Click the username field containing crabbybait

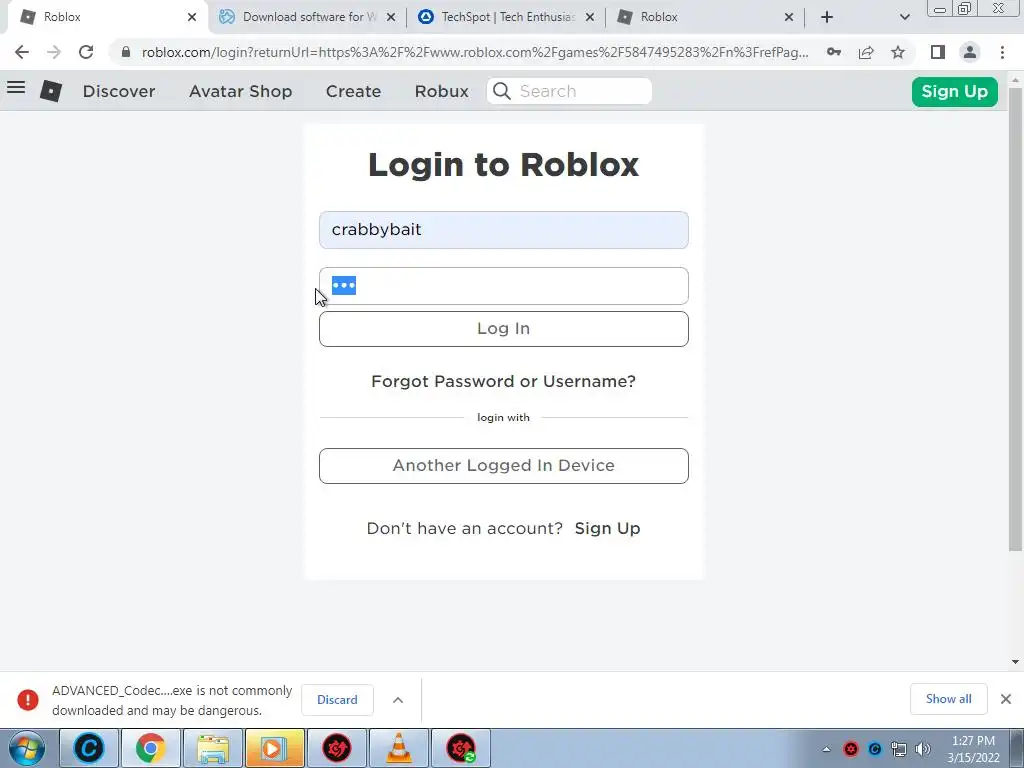[x=504, y=230]
